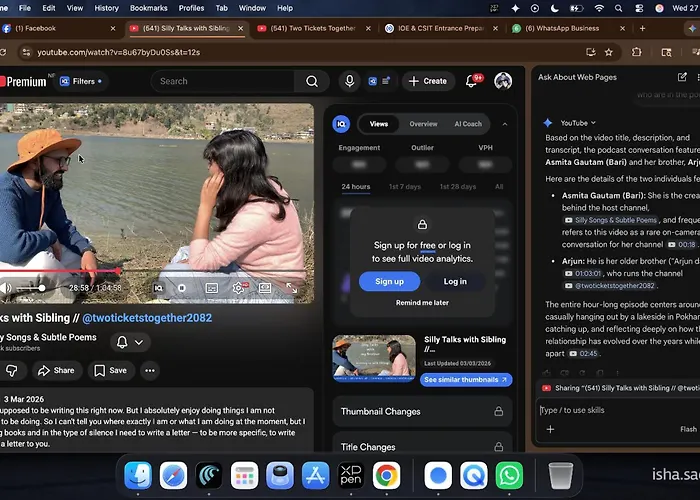Open the YouTube account avatar menu
This screenshot has height=500, width=700.
click(x=503, y=81)
